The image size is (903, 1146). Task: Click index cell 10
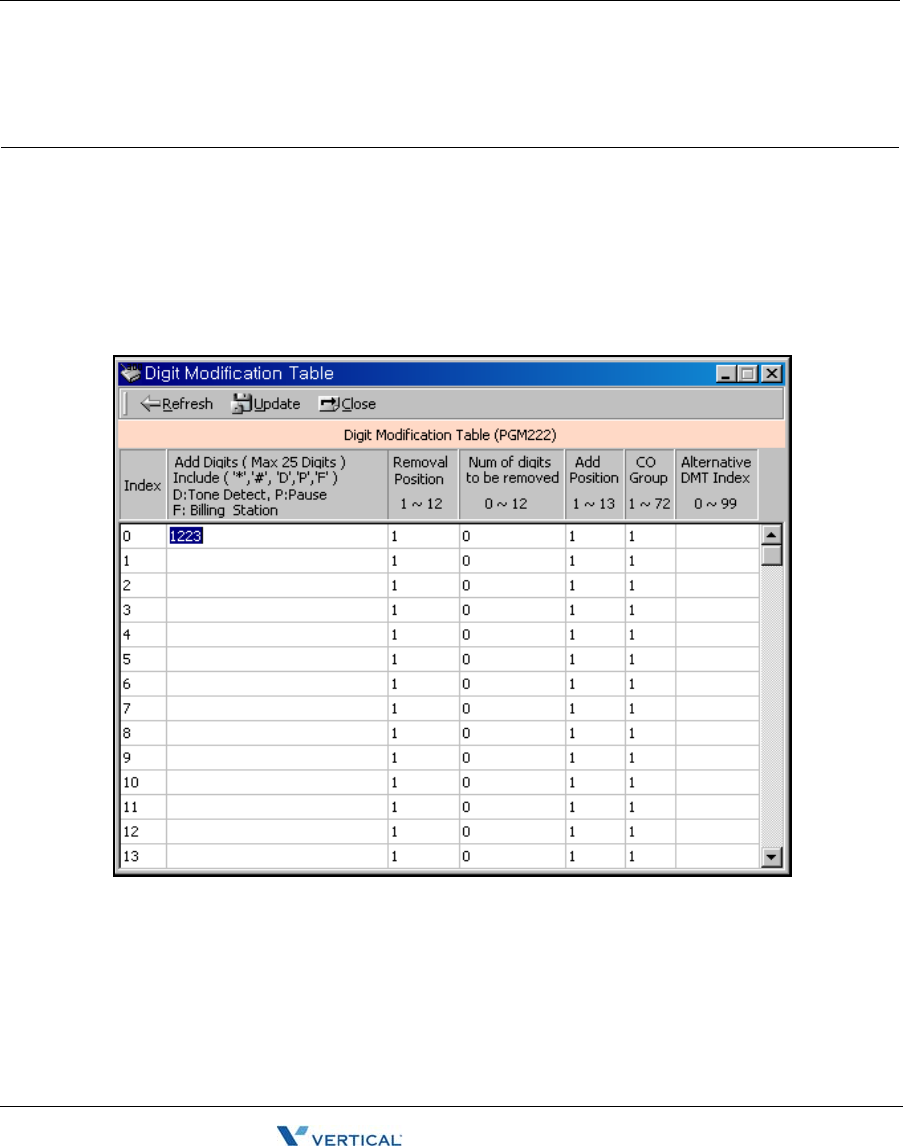coord(143,782)
